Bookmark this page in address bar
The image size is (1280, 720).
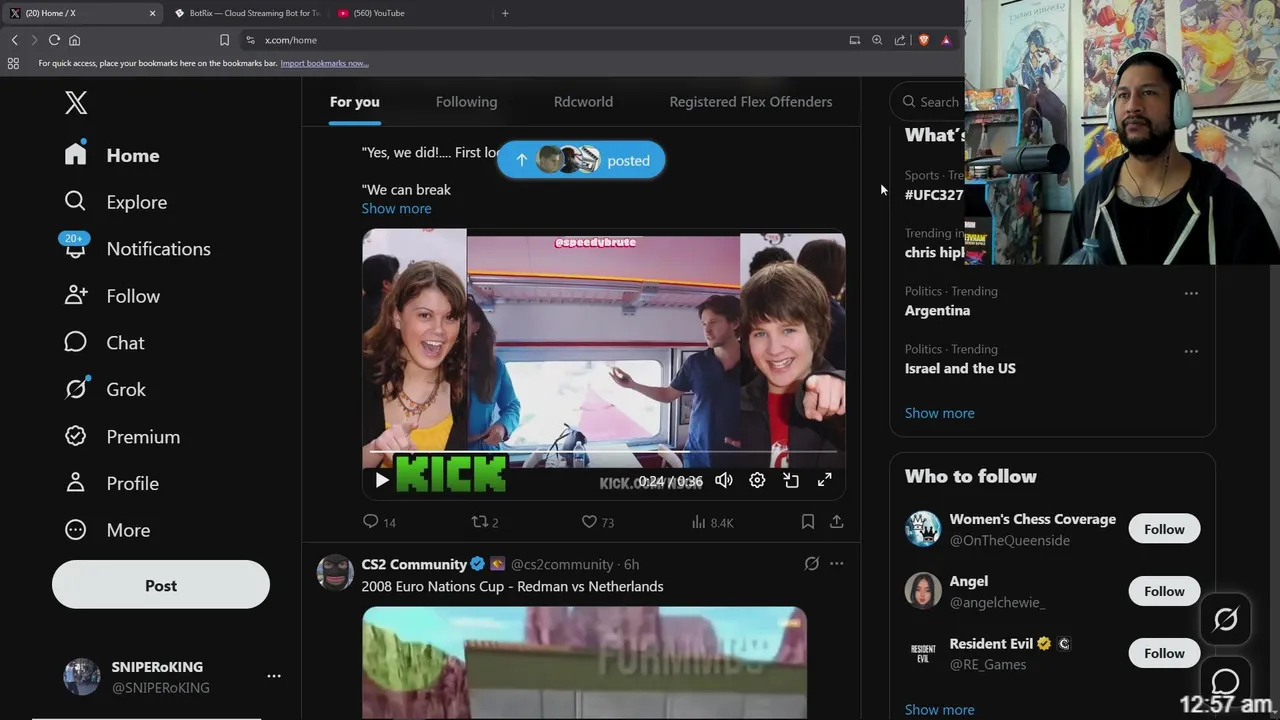[224, 40]
